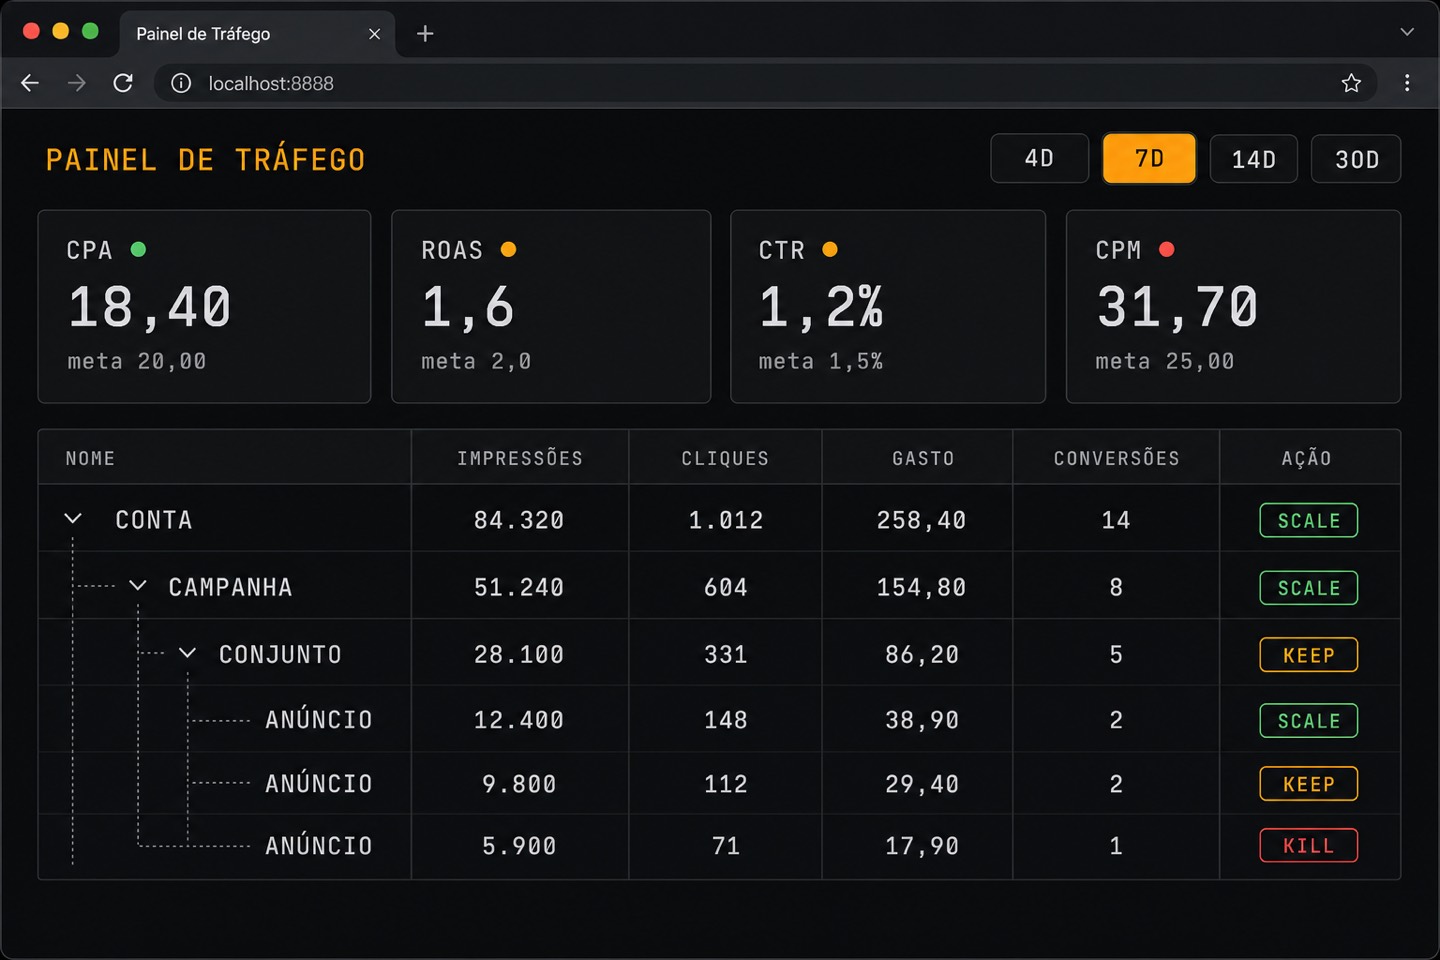Click the 51.240 impressions cell
This screenshot has height=960, width=1440.
click(x=519, y=587)
